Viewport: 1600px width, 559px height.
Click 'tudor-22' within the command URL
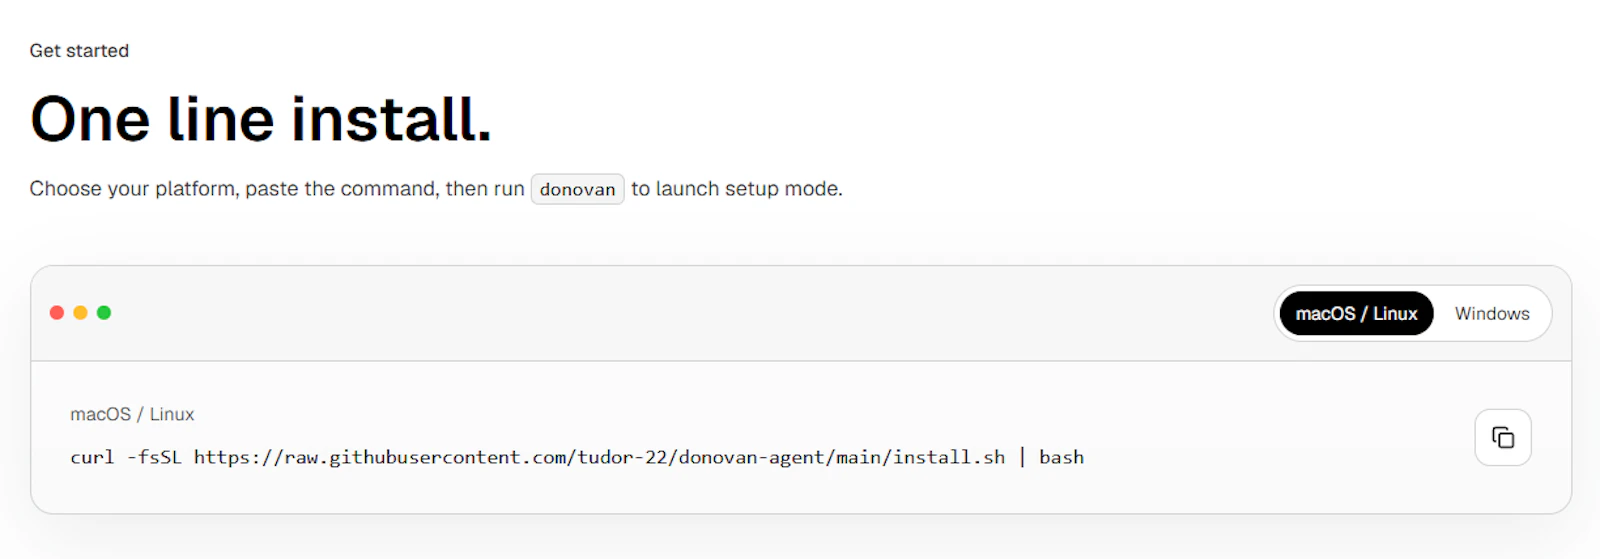pos(622,457)
